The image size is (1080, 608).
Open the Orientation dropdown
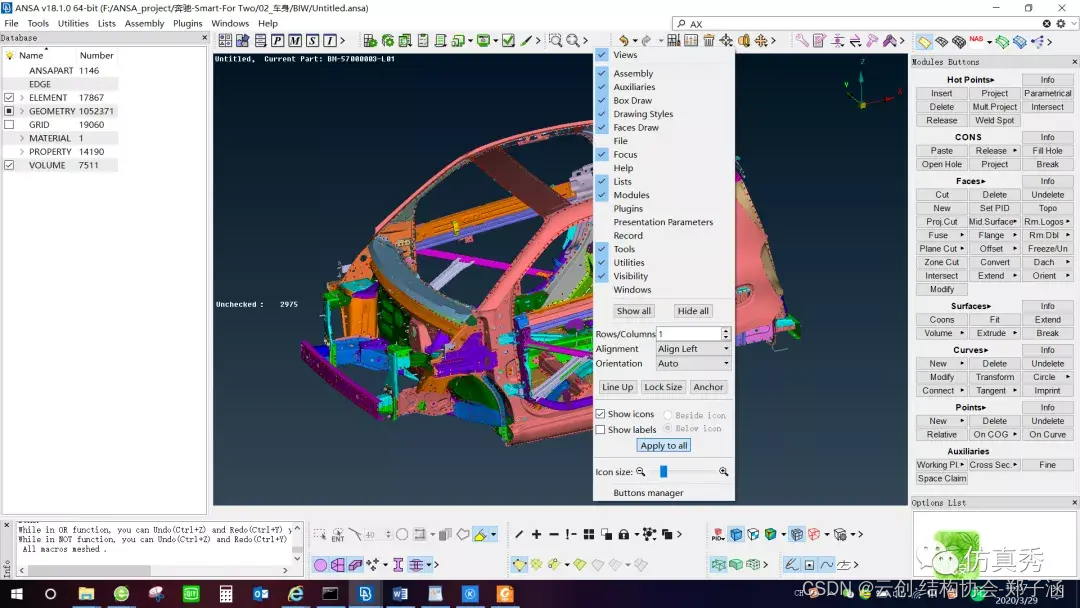tap(693, 364)
